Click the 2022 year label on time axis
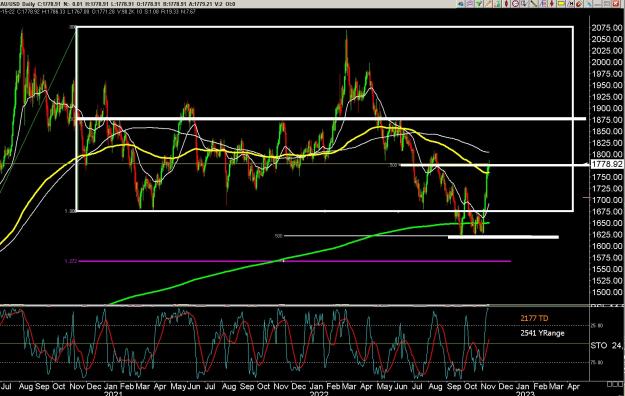The height and width of the screenshot is (396, 625). click(x=319, y=393)
